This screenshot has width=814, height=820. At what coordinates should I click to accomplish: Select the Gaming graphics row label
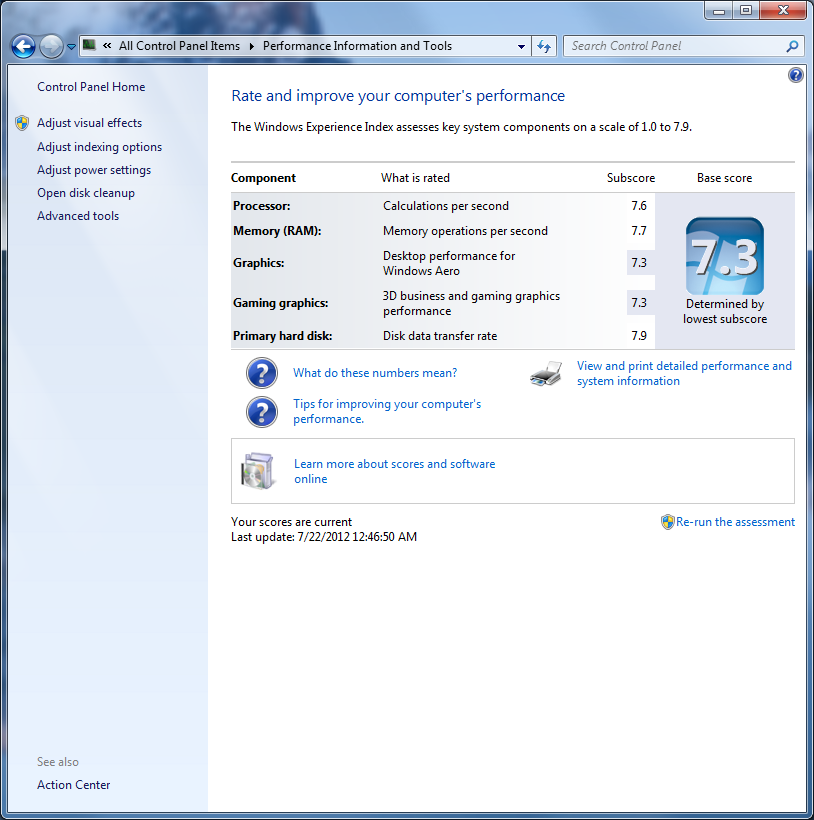coord(280,303)
